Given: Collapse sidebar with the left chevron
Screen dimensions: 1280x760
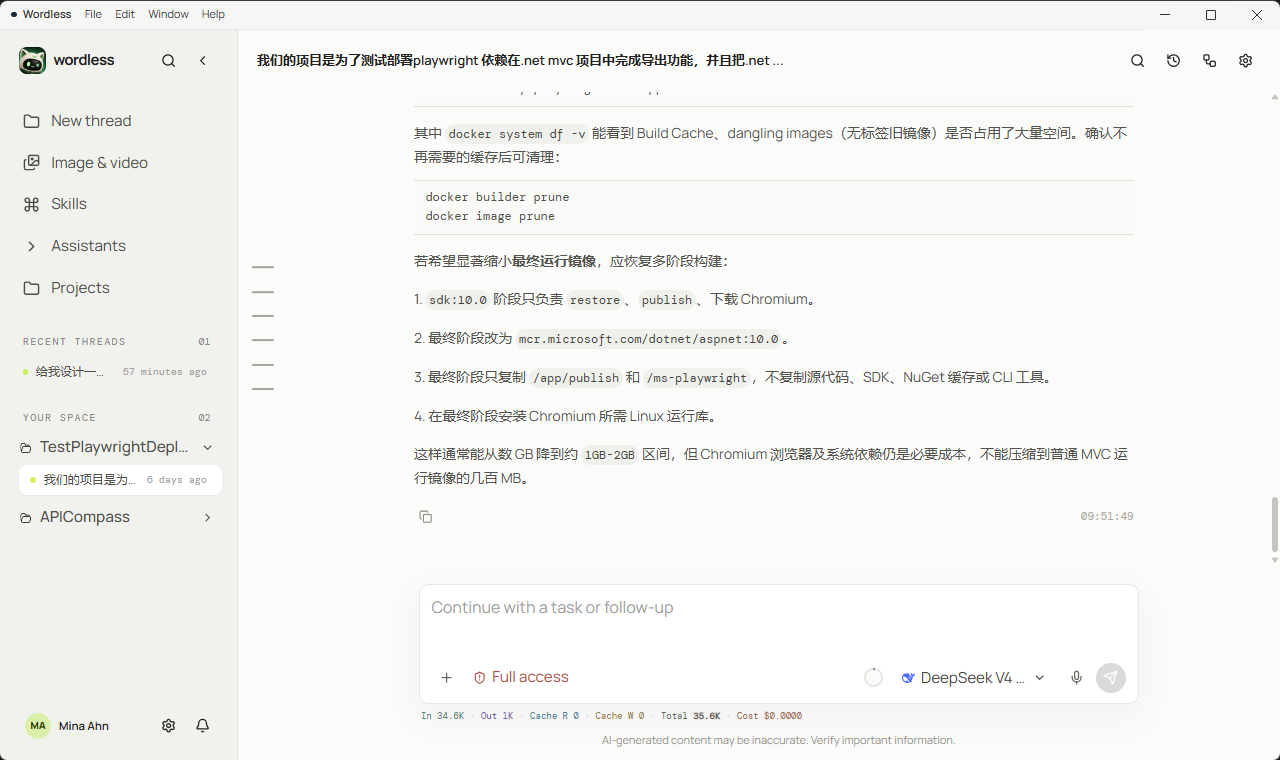Looking at the screenshot, I should [203, 61].
